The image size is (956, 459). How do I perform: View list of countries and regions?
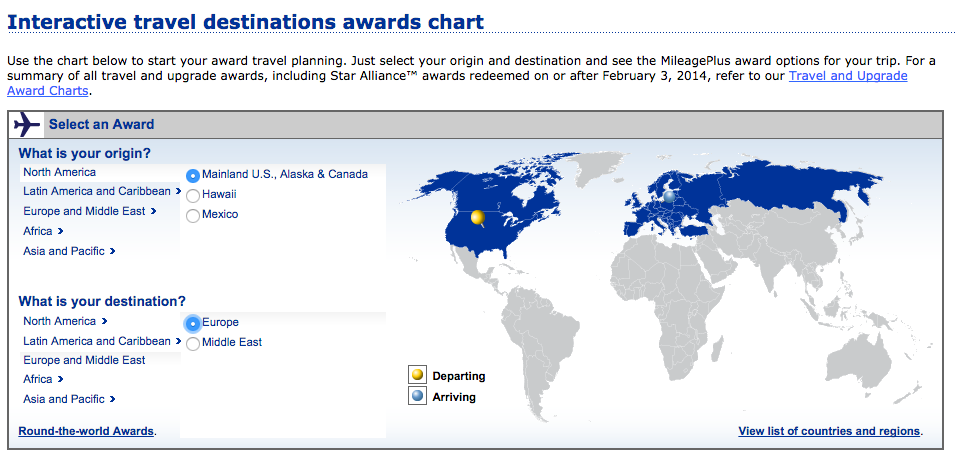click(829, 431)
